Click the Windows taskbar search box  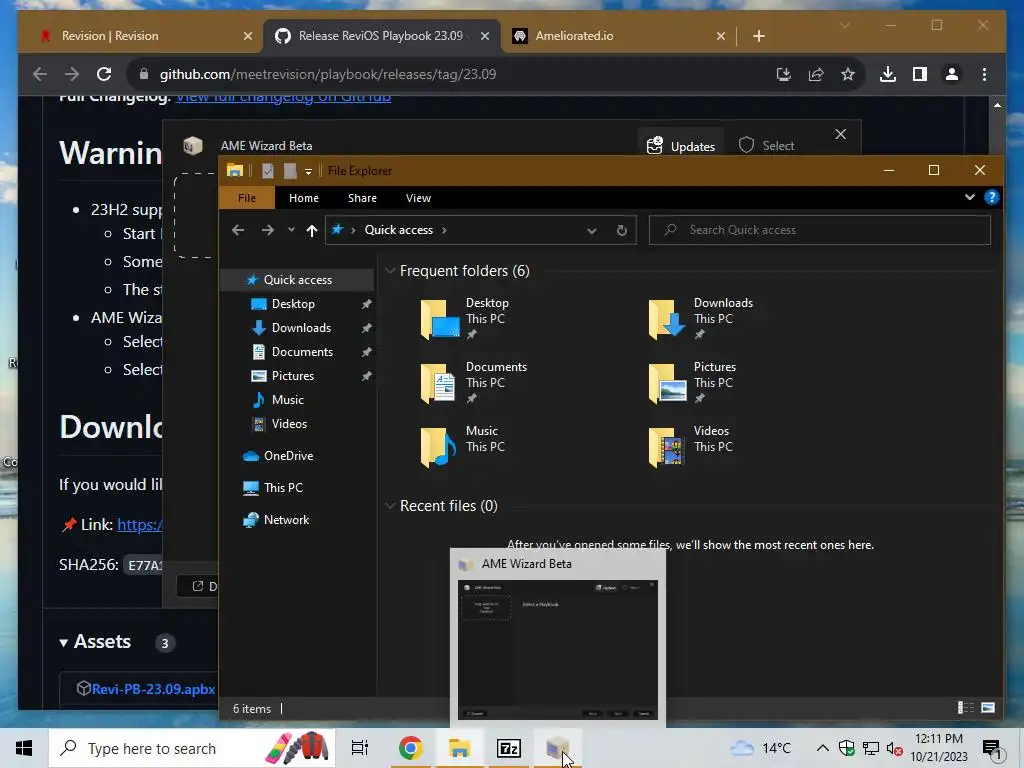(192, 748)
